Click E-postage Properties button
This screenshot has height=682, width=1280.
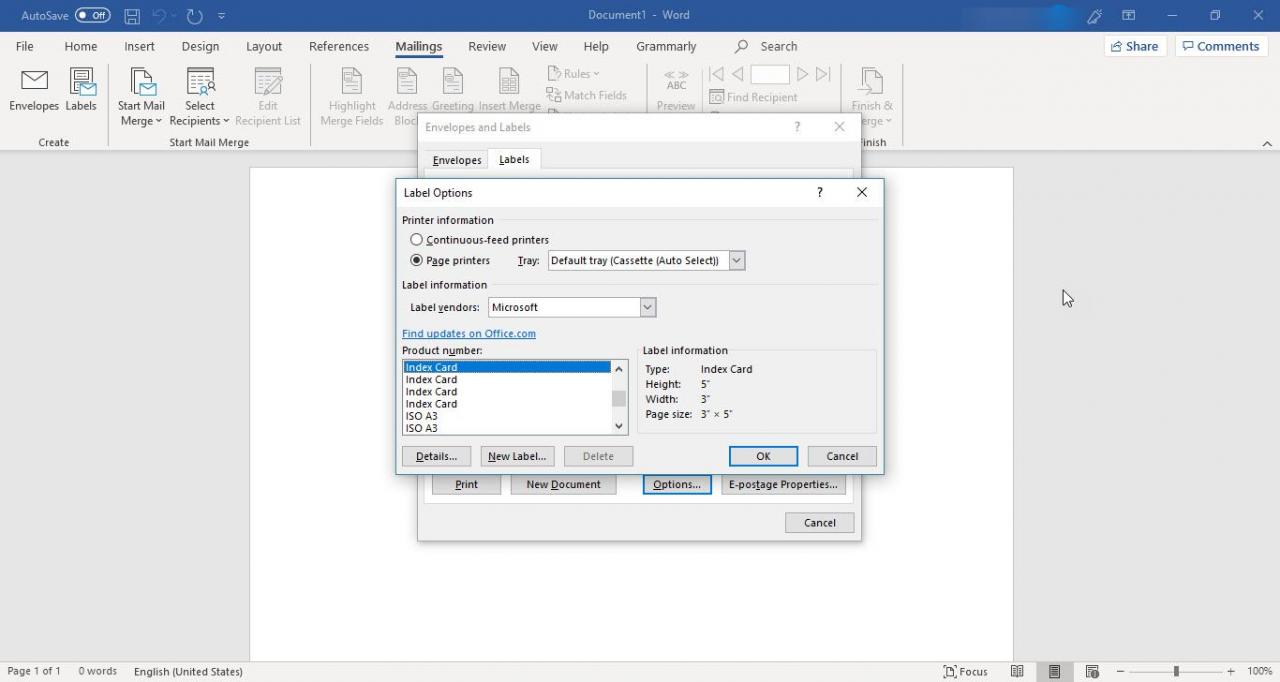(783, 484)
